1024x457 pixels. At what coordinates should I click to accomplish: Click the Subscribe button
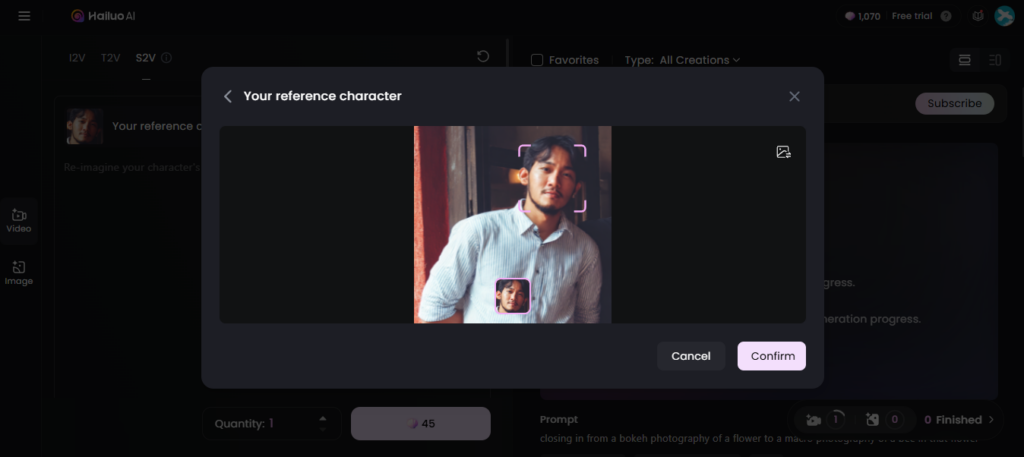[x=954, y=103]
